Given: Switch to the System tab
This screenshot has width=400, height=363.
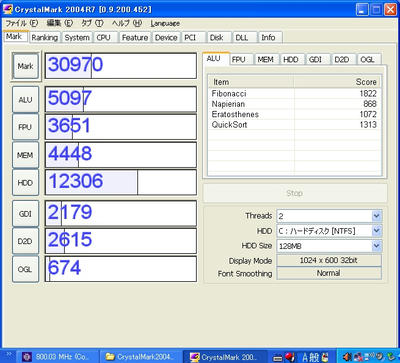Looking at the screenshot, I should 77,38.
